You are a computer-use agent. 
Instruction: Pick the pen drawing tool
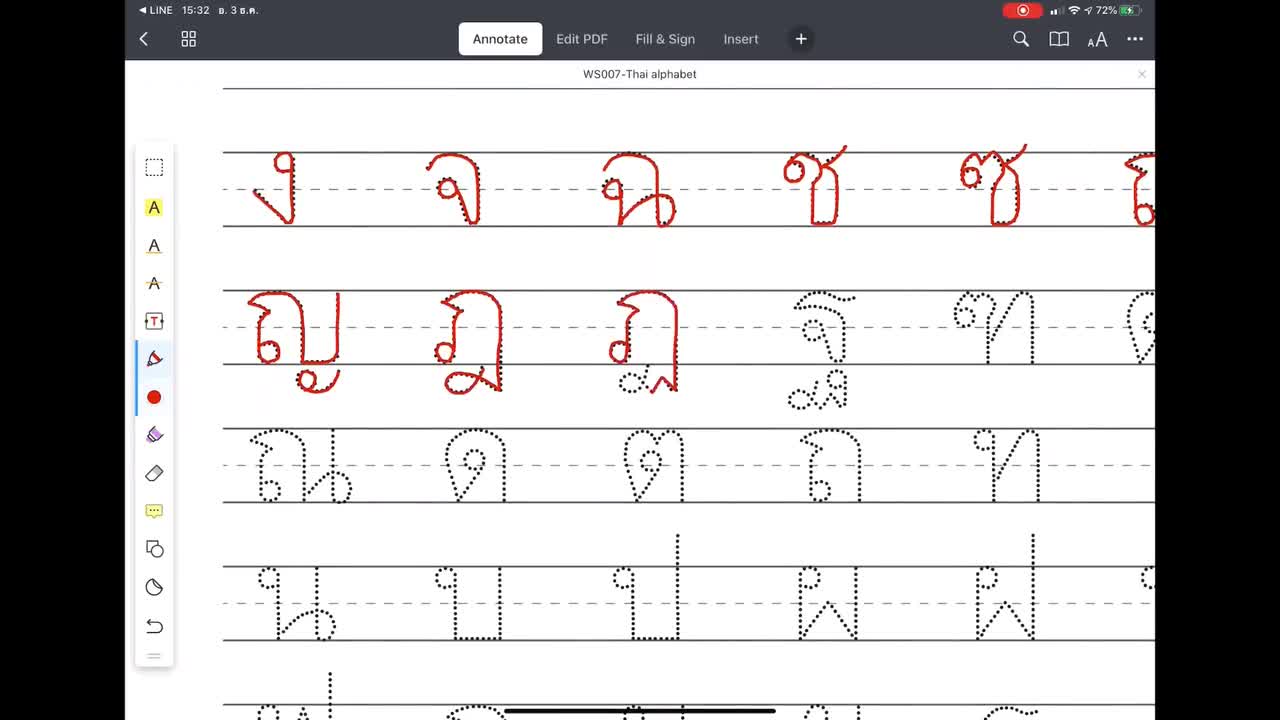pyautogui.click(x=154, y=358)
